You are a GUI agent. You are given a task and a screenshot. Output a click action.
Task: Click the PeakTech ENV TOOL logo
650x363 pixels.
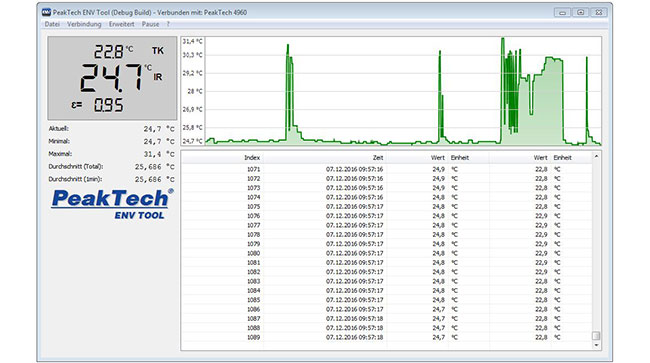[112, 204]
